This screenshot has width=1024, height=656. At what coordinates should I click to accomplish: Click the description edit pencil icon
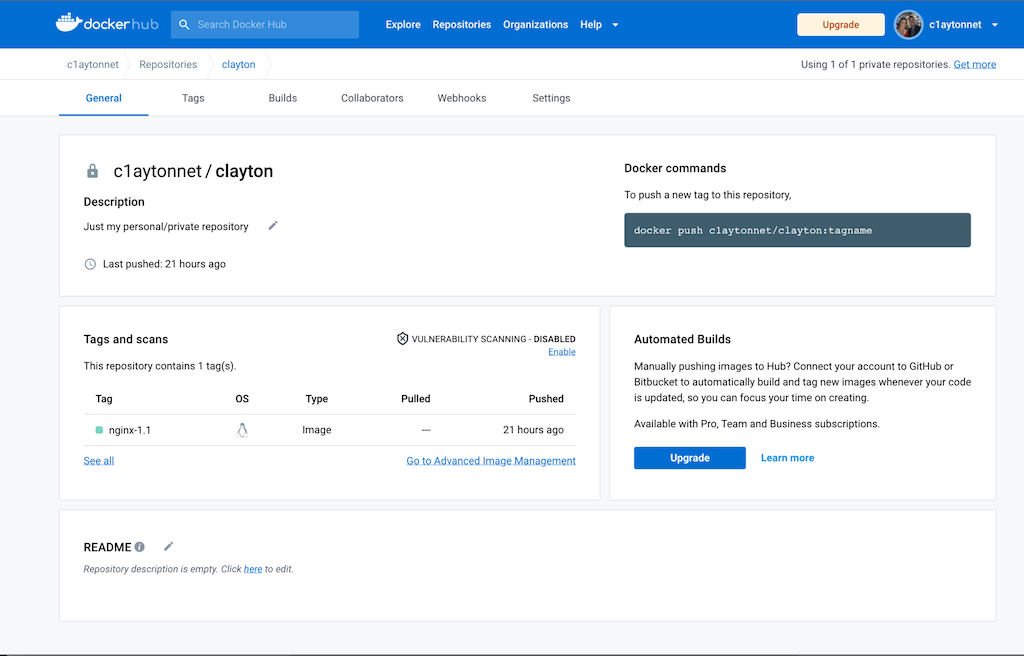(273, 226)
